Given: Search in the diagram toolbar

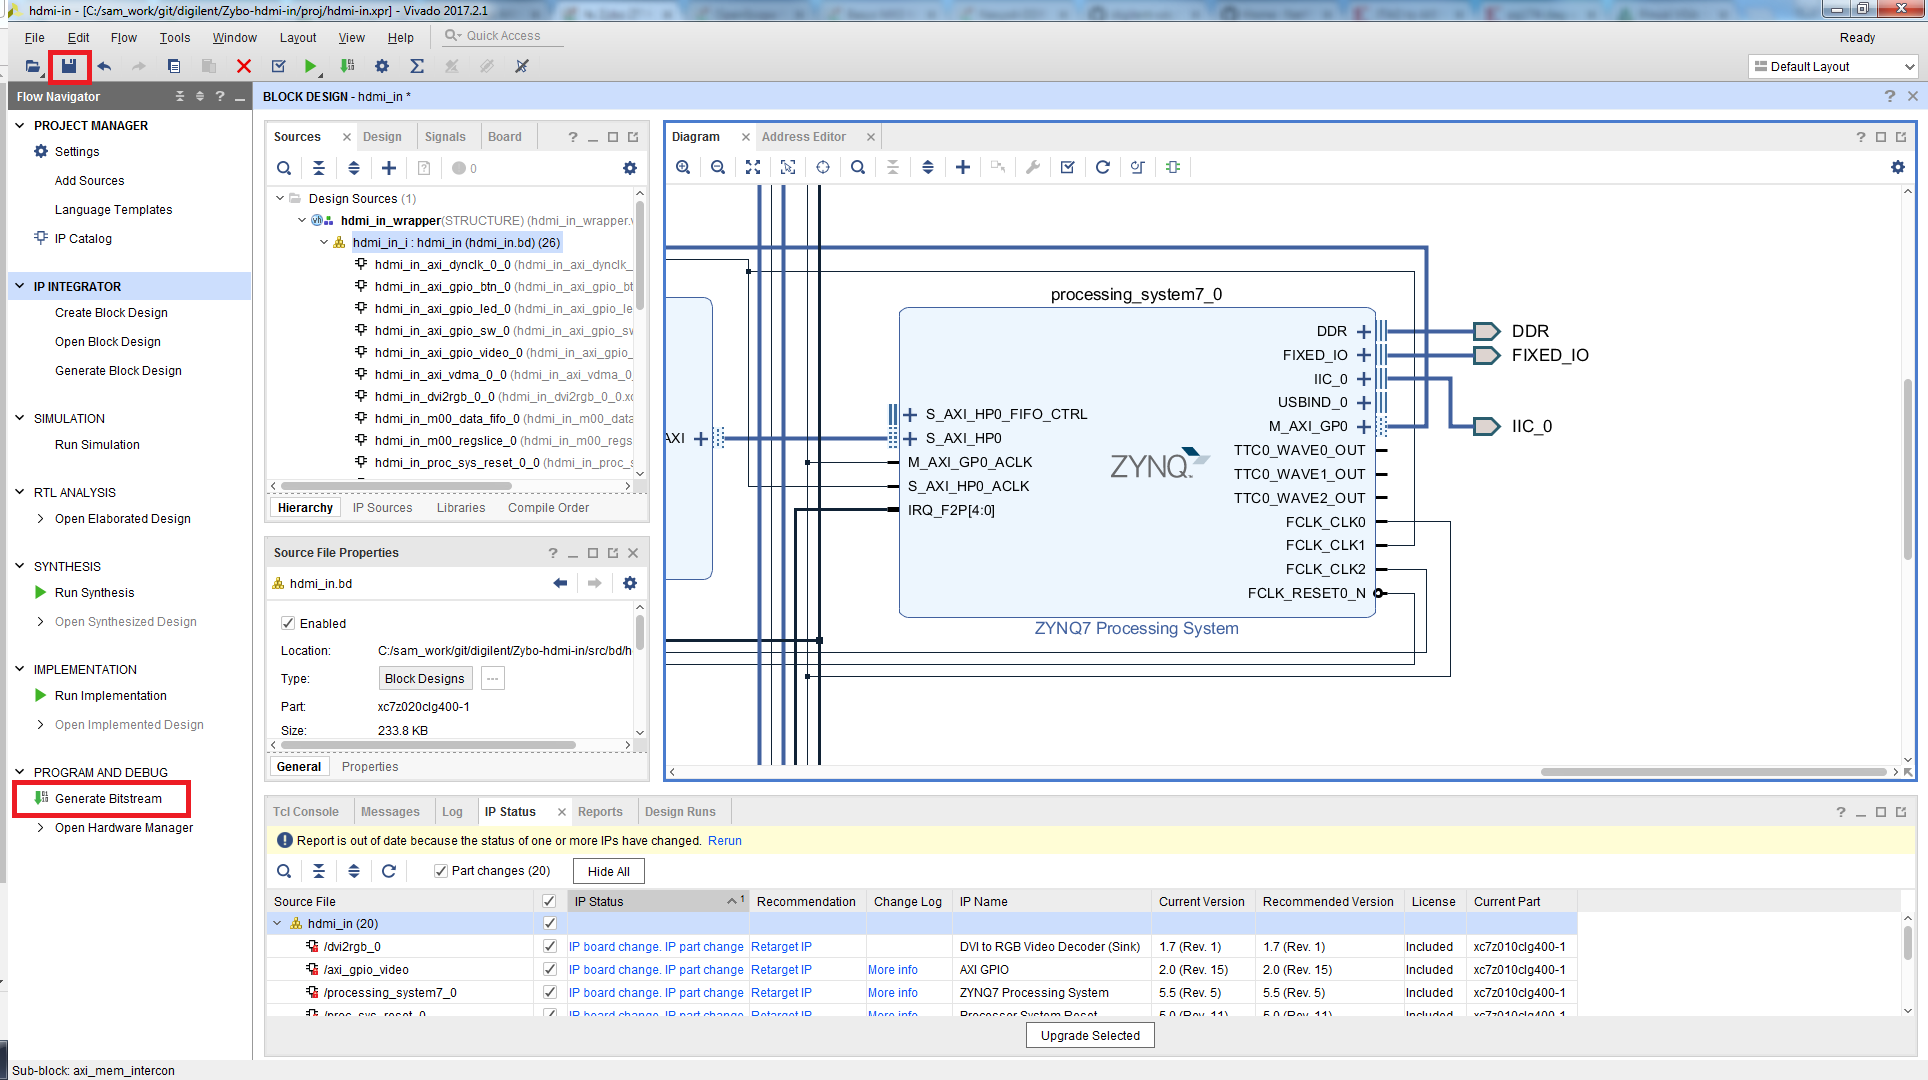Looking at the screenshot, I should [858, 167].
